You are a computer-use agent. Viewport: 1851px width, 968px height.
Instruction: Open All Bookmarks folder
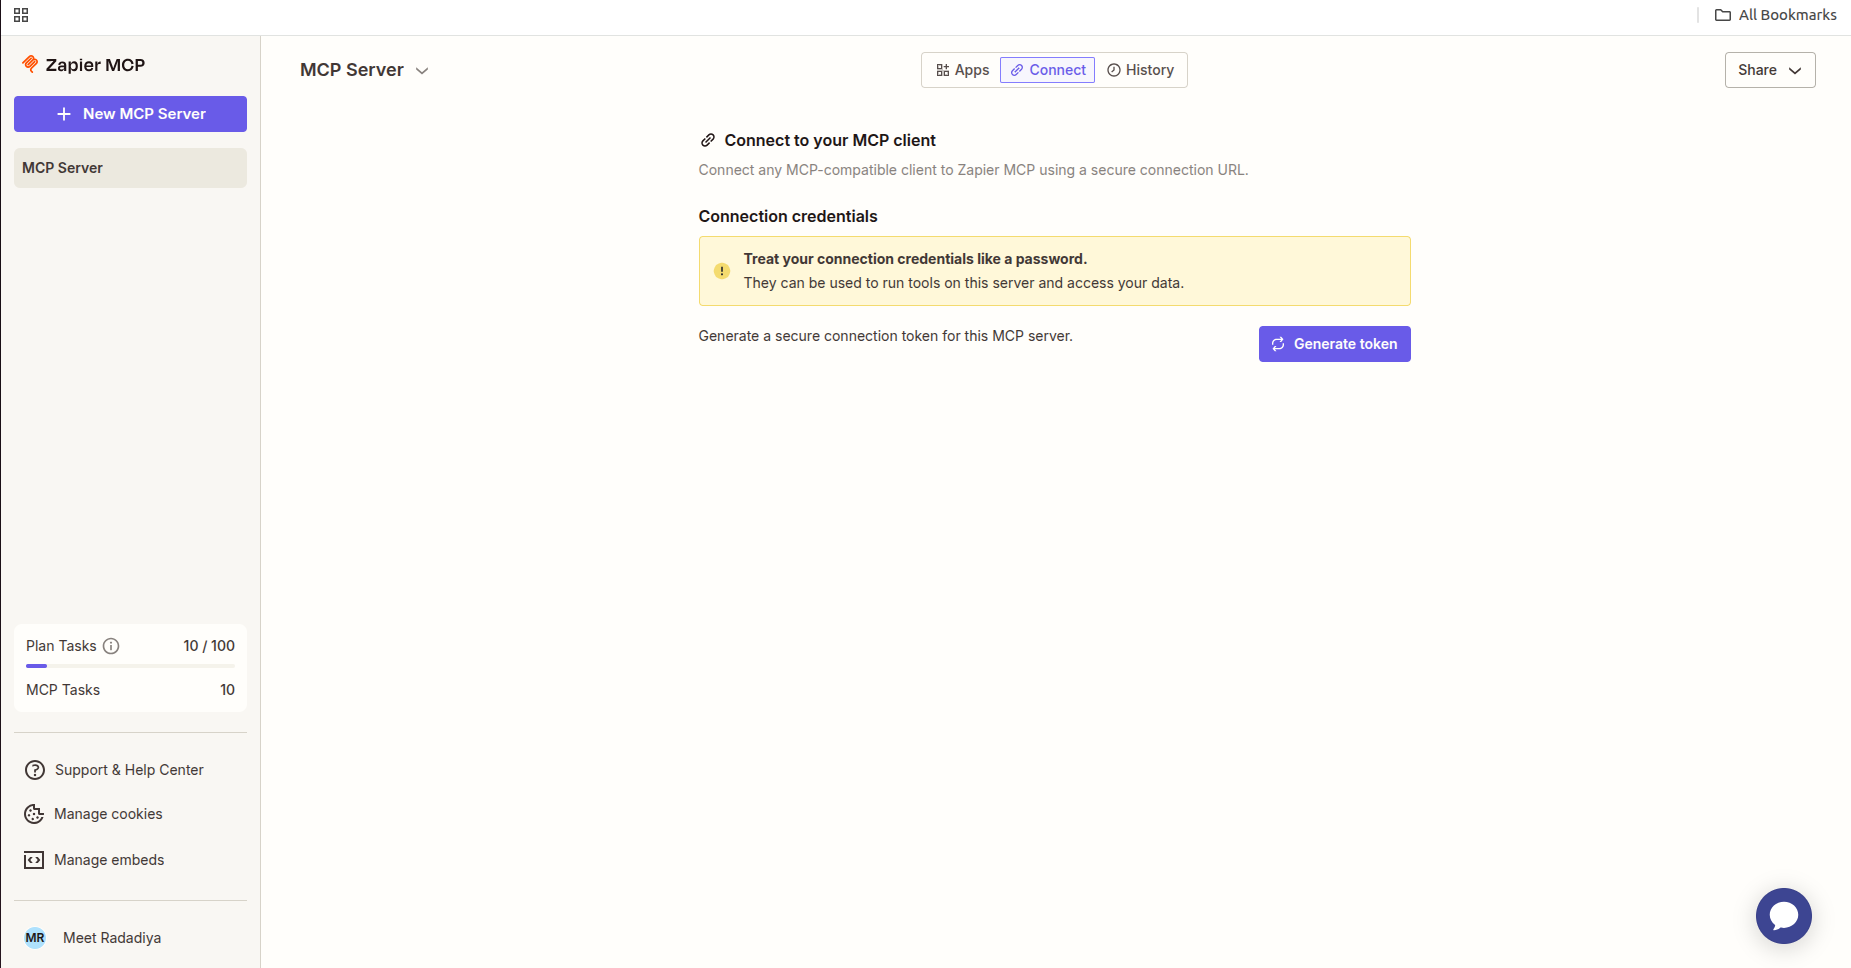(x=1776, y=15)
